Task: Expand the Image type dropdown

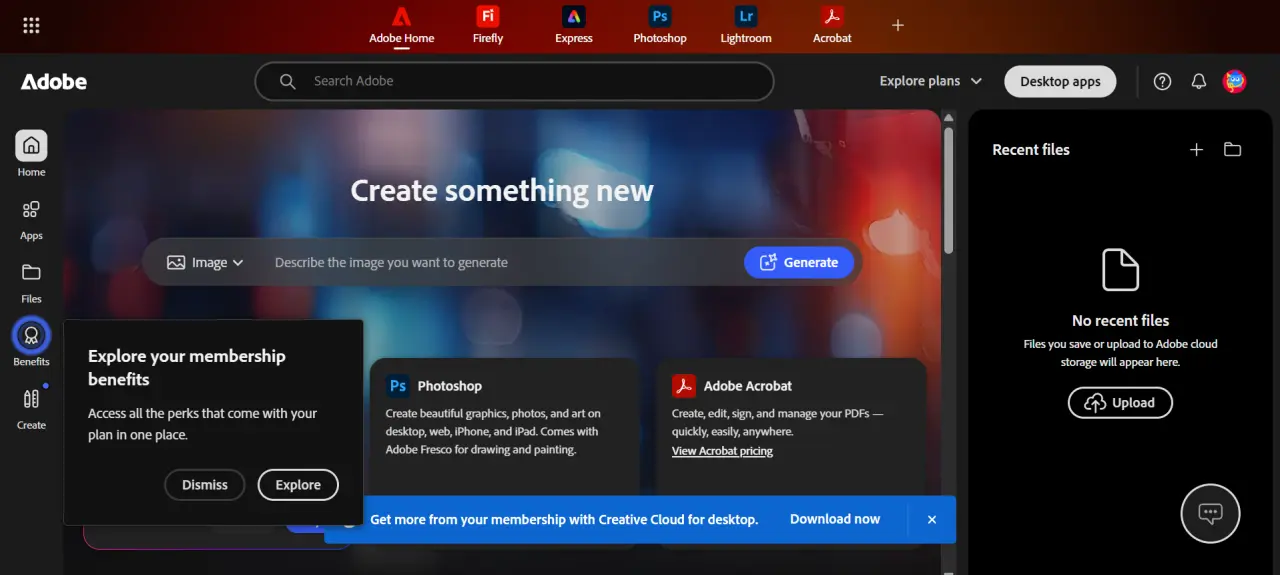Action: pyautogui.click(x=205, y=262)
